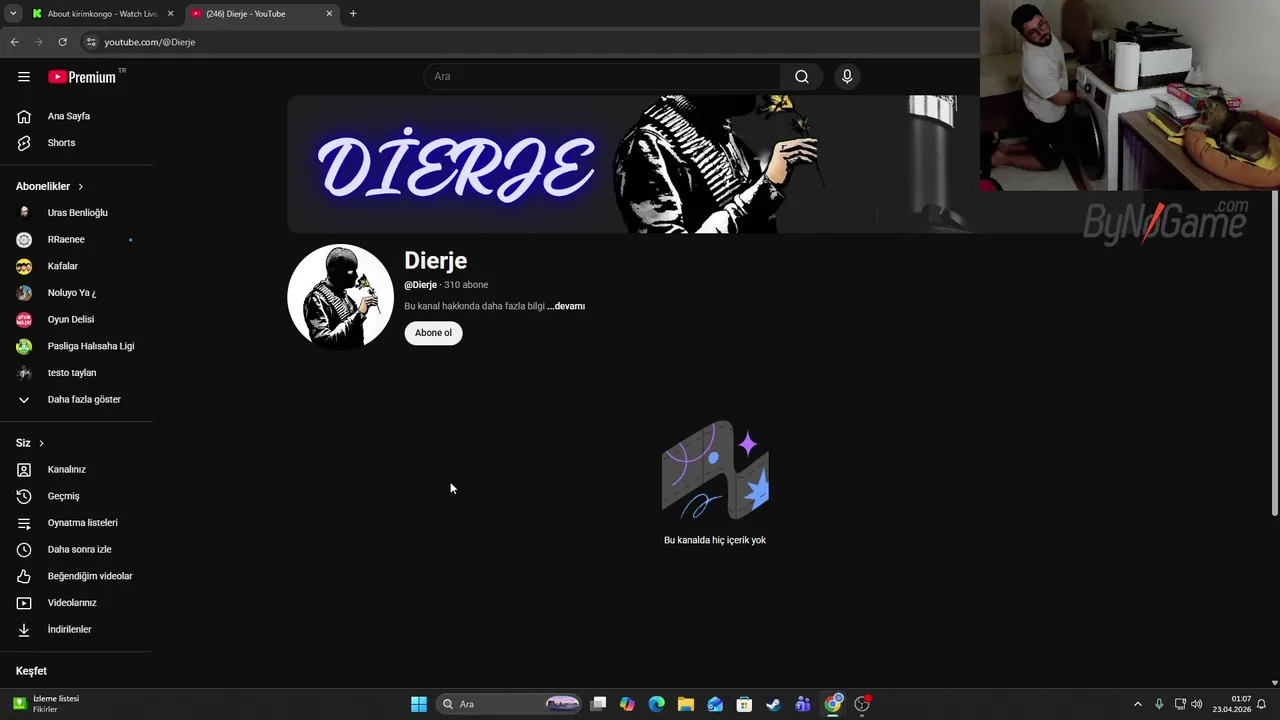1280x720 pixels.
Task: Open Copilot from the taskbar
Action: pos(627,704)
